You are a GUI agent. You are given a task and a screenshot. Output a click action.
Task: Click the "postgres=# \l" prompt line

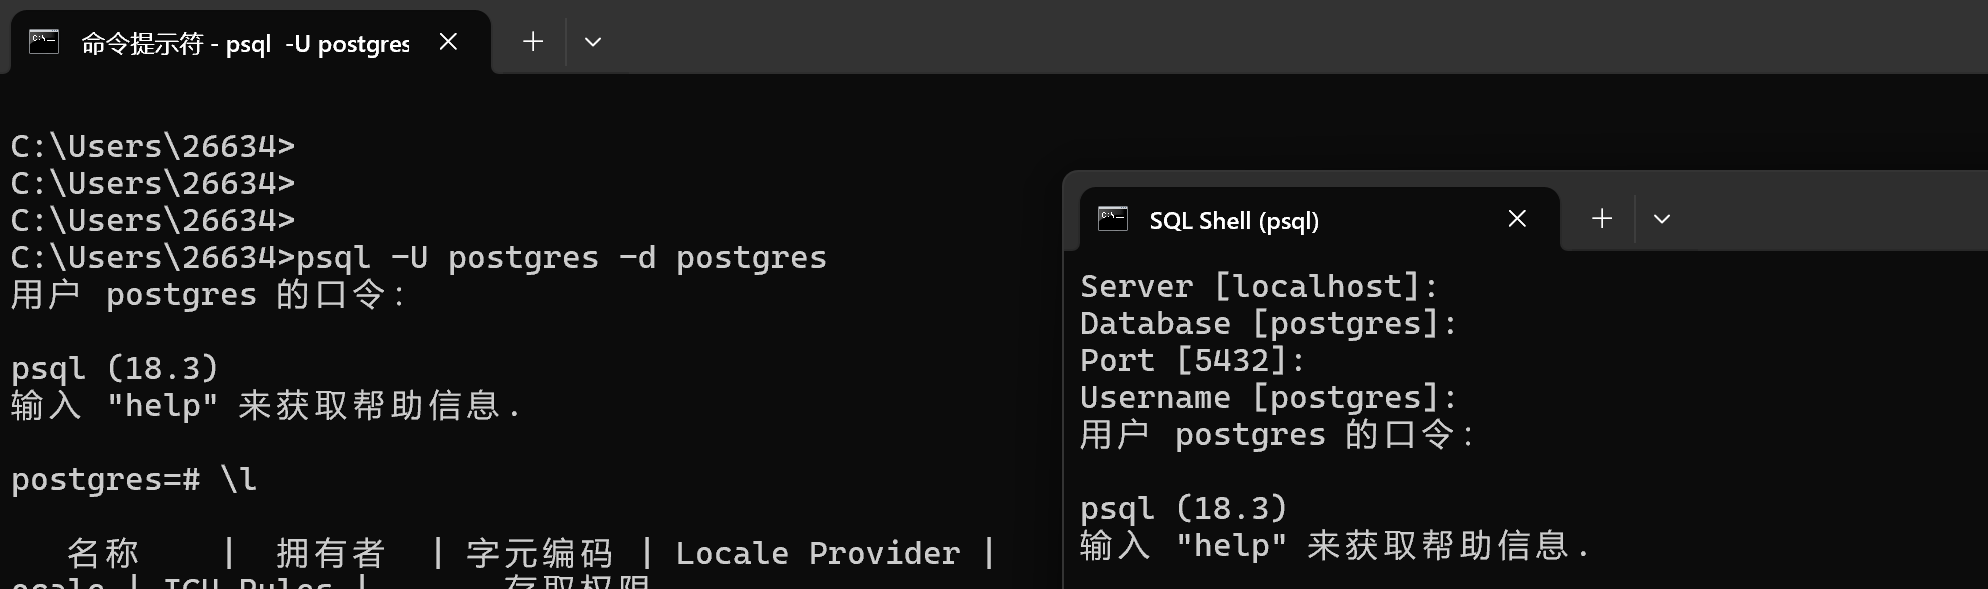(x=134, y=480)
